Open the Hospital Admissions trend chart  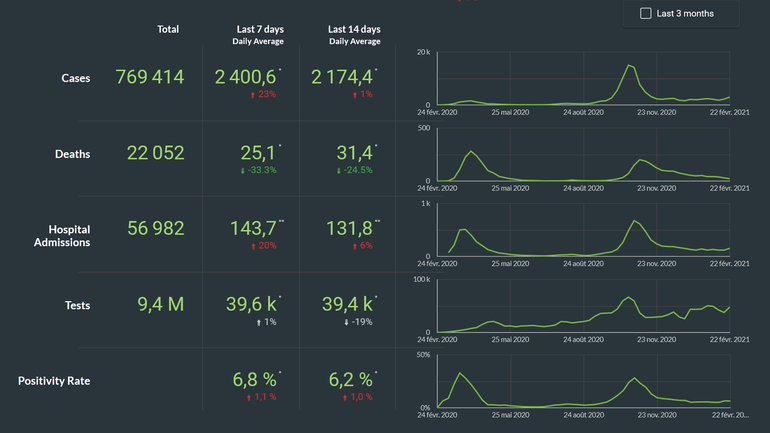(583, 231)
